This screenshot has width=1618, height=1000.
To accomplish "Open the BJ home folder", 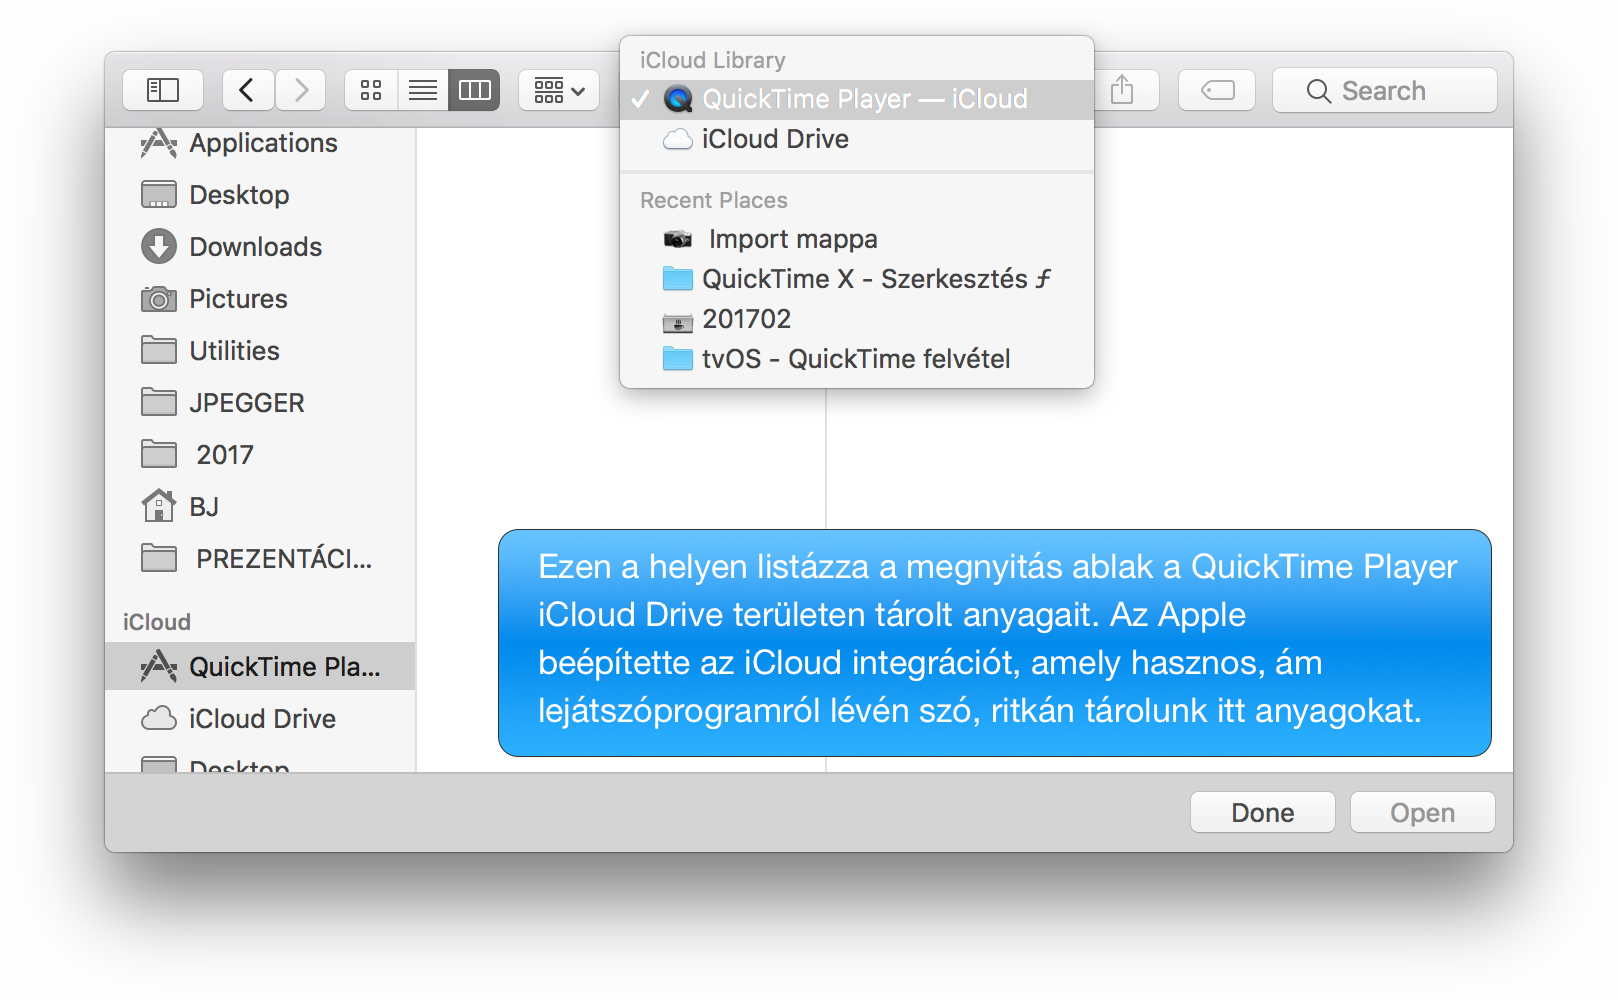I will coord(260,507).
